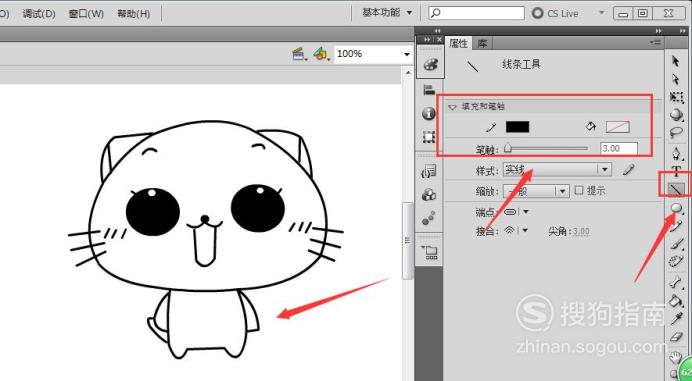Select the Eyedropper tool
The width and height of the screenshot is (692, 381).
coord(676,319)
